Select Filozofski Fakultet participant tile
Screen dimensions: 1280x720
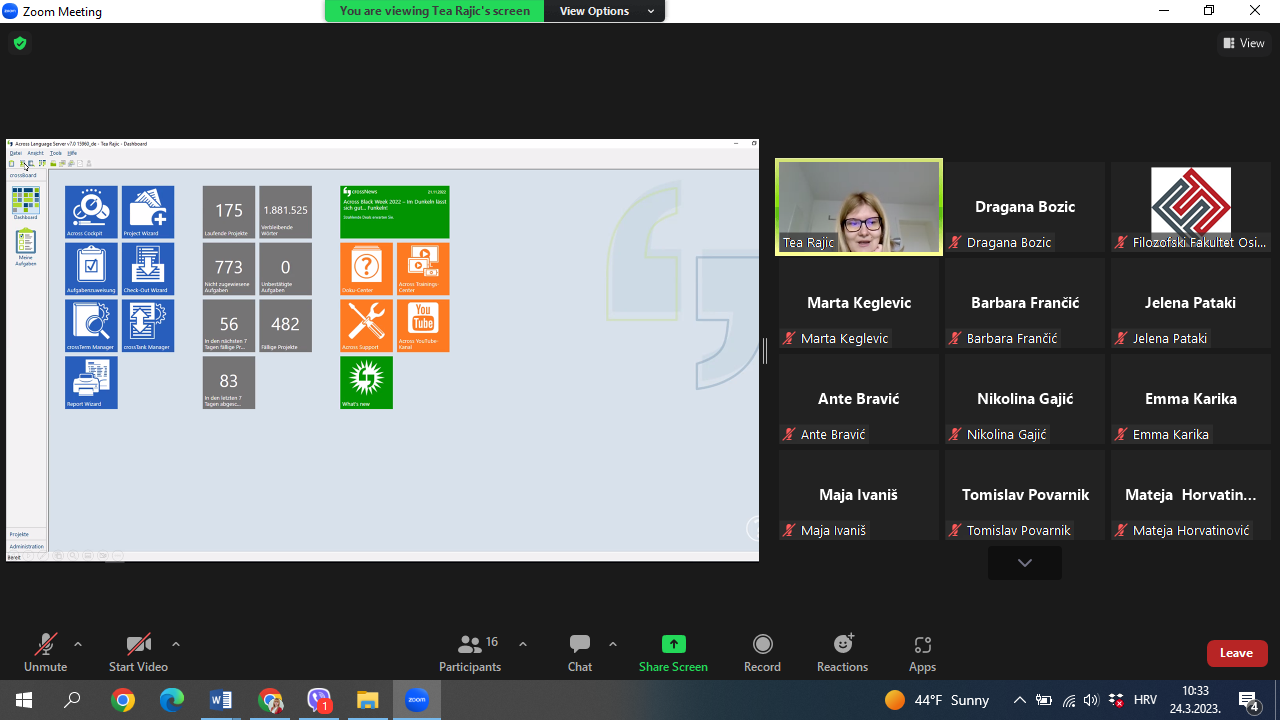1191,207
